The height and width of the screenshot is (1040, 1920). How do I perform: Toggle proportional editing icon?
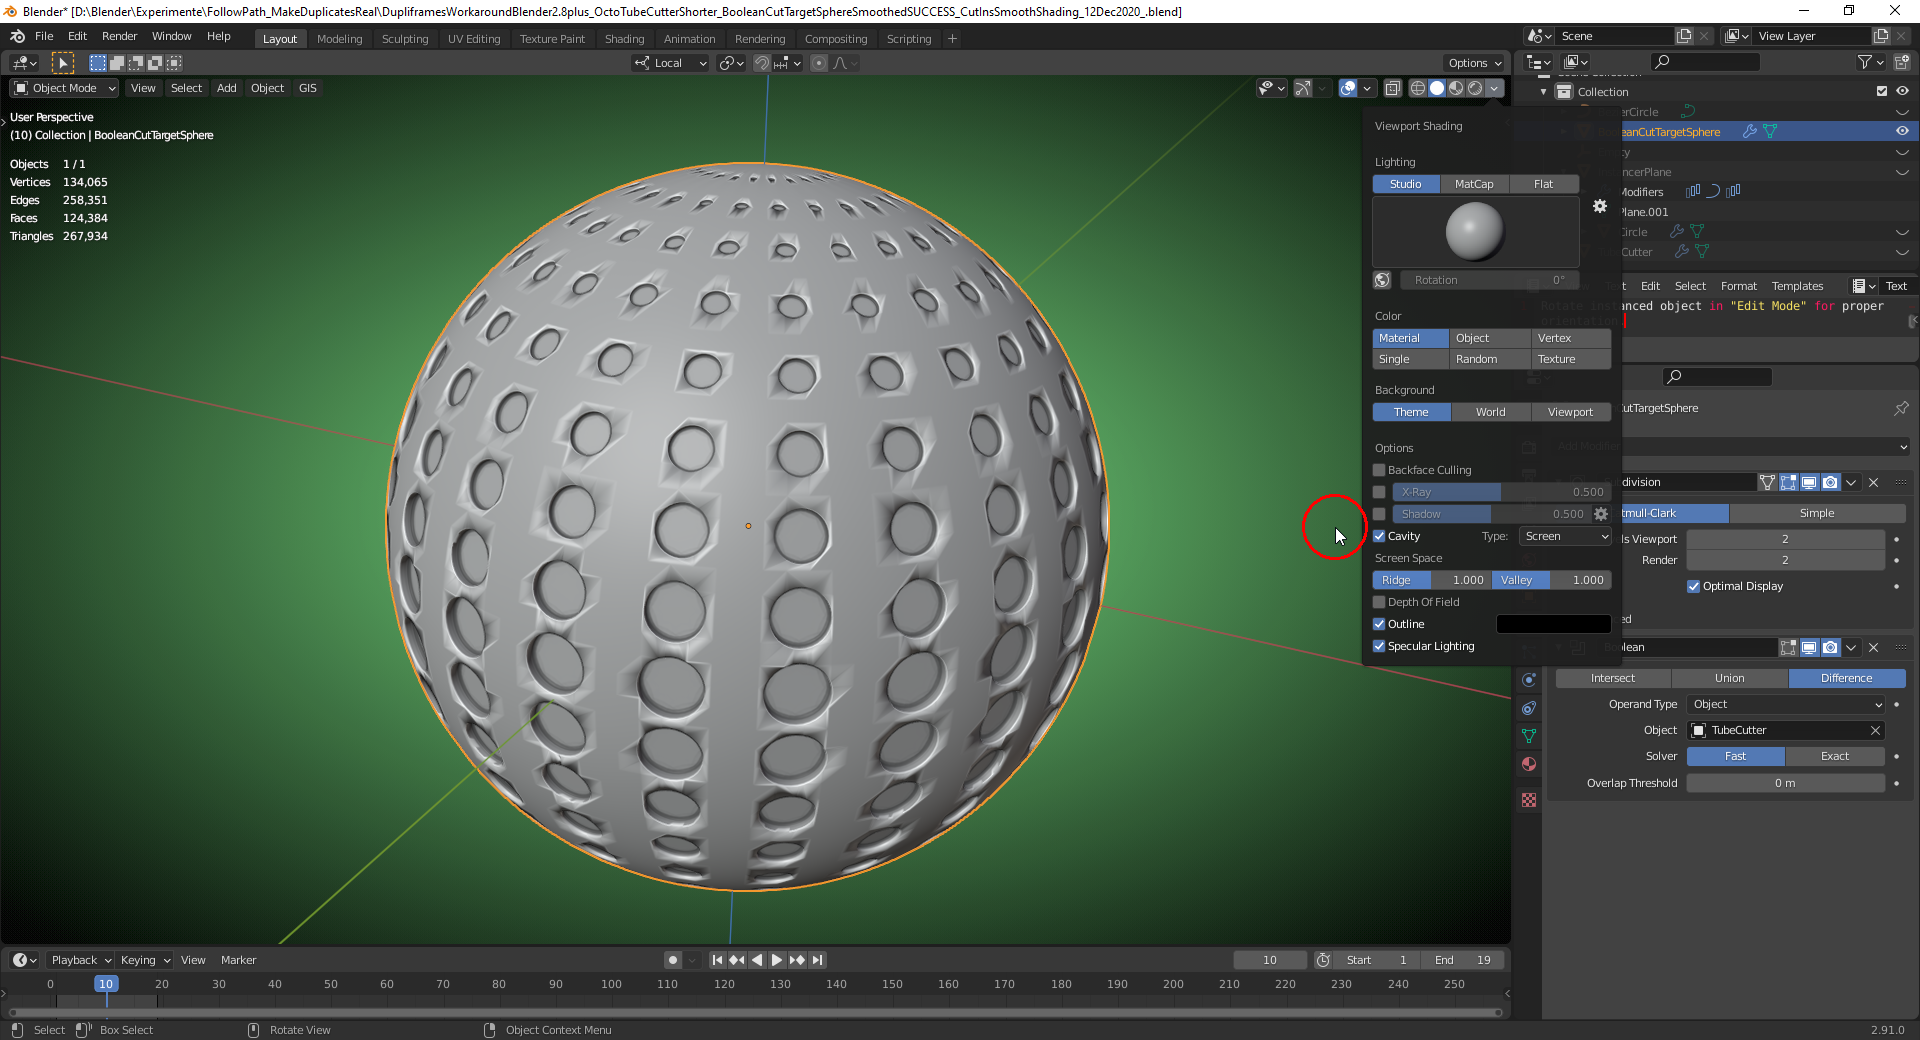pyautogui.click(x=819, y=63)
